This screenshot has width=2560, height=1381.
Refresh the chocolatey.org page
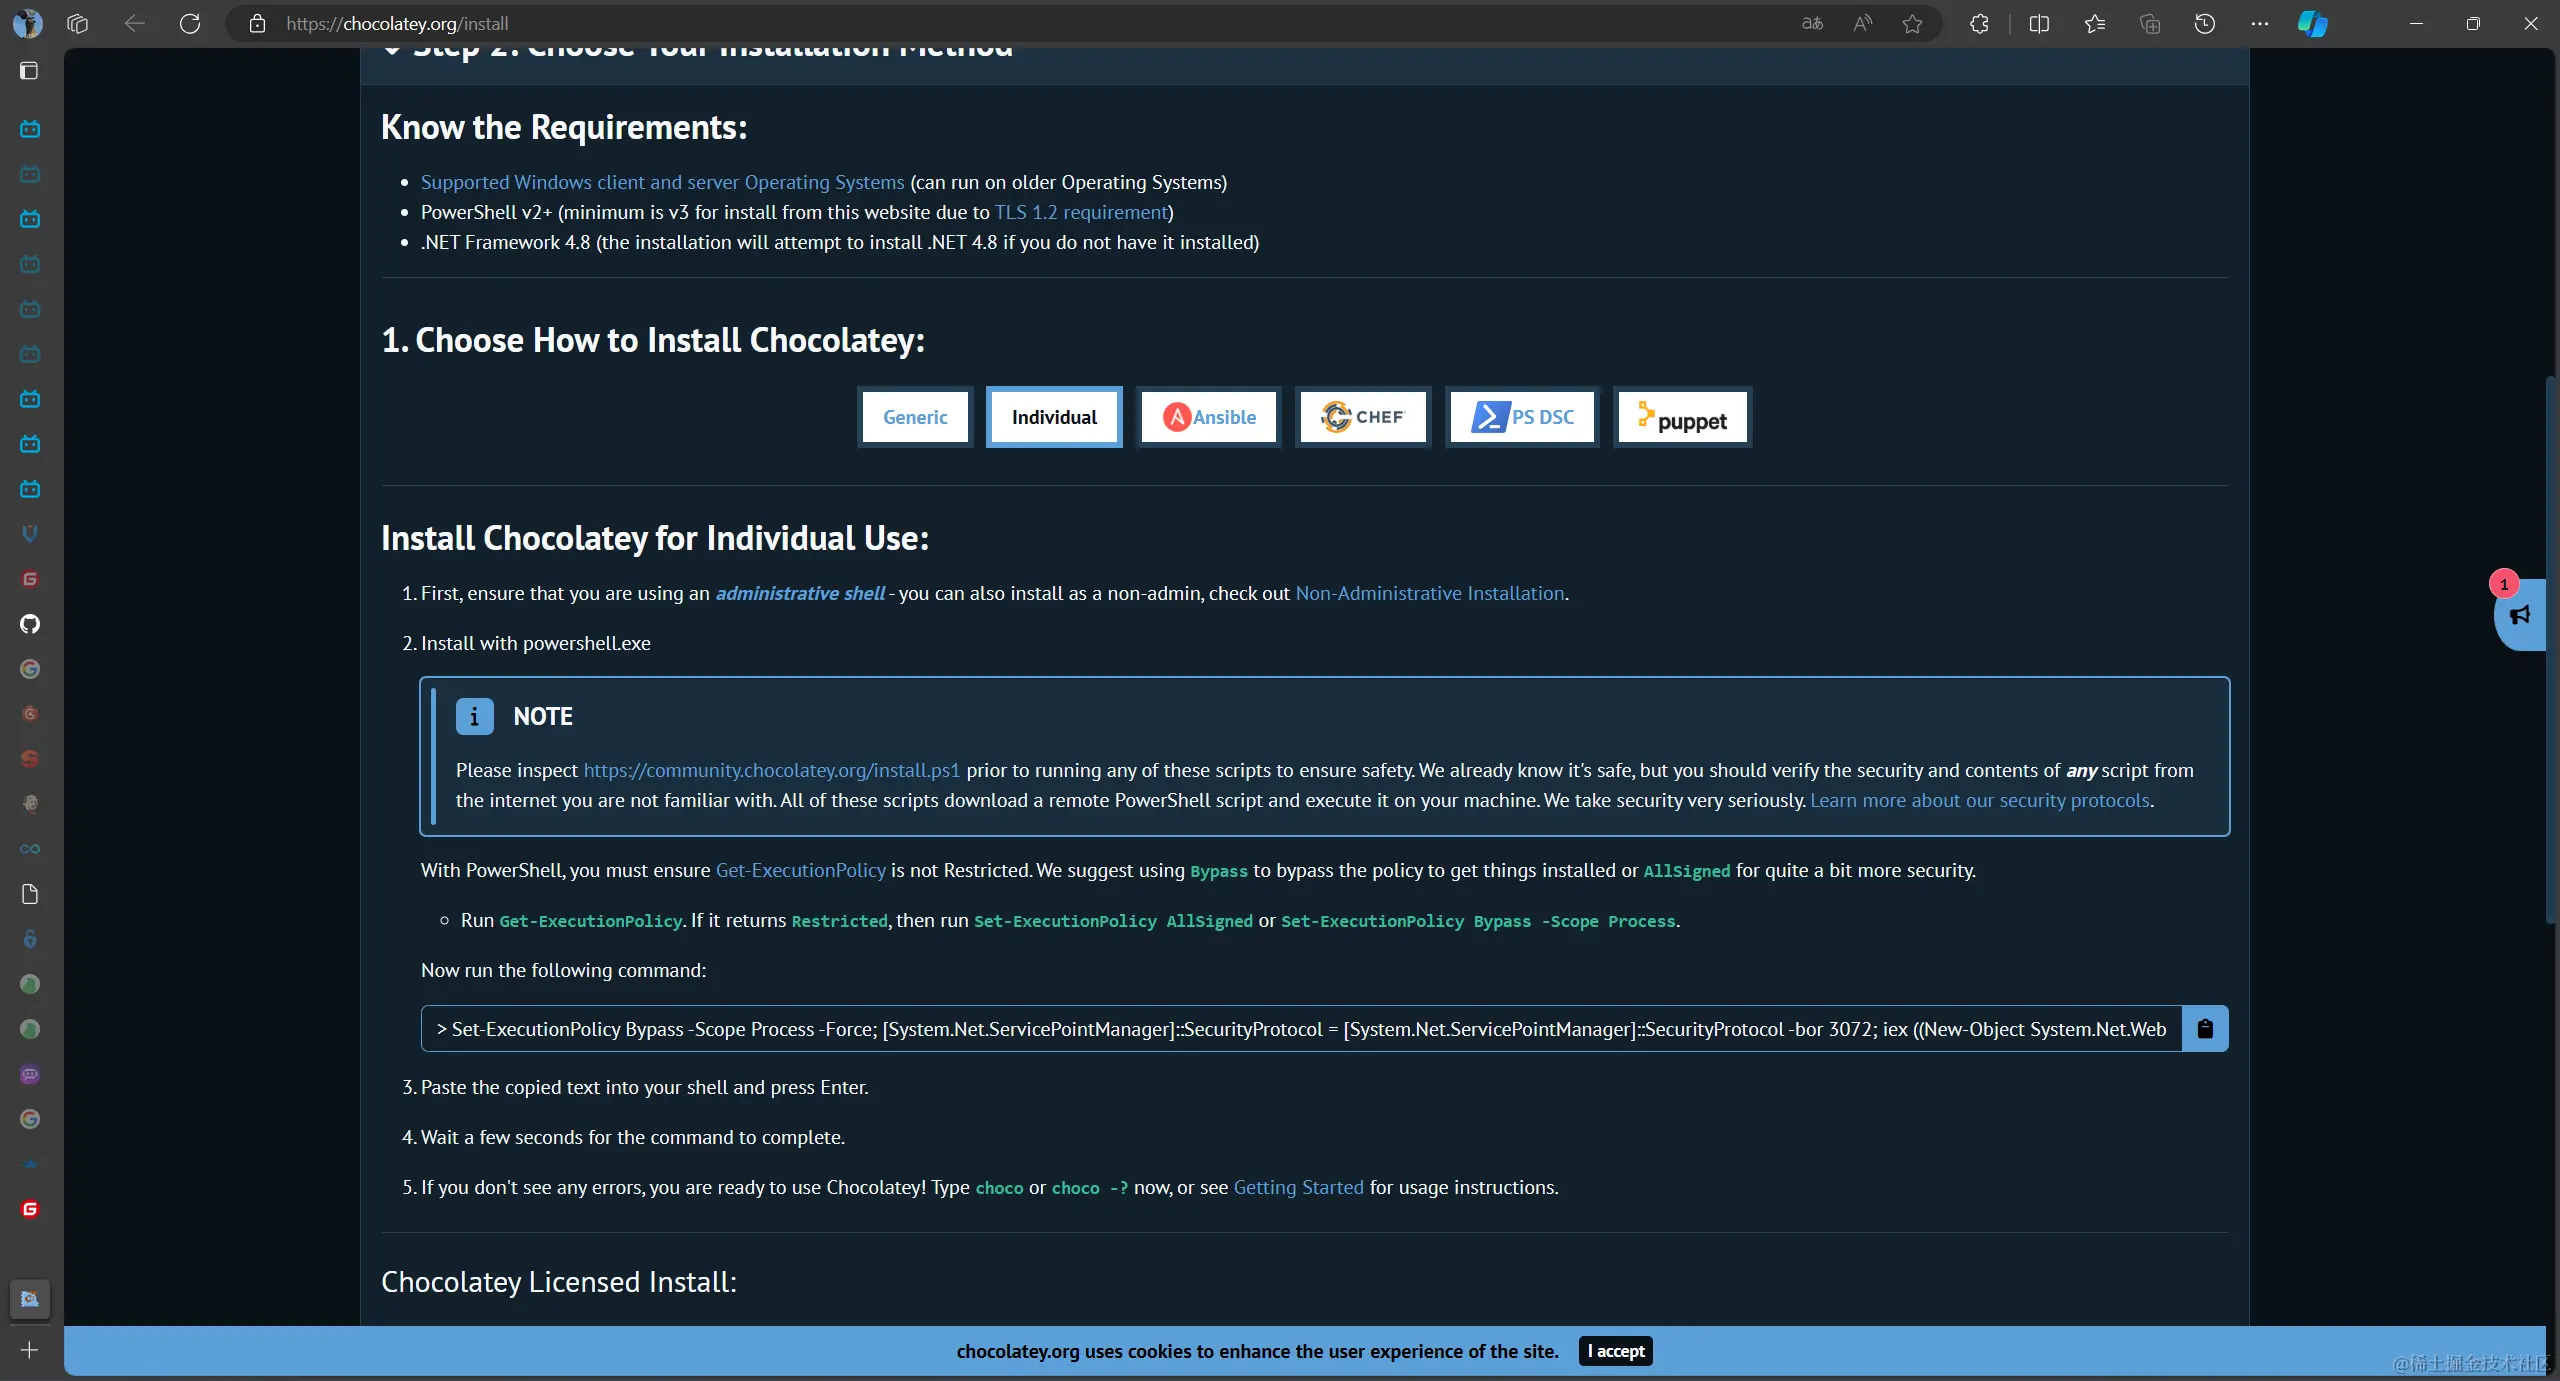click(190, 23)
